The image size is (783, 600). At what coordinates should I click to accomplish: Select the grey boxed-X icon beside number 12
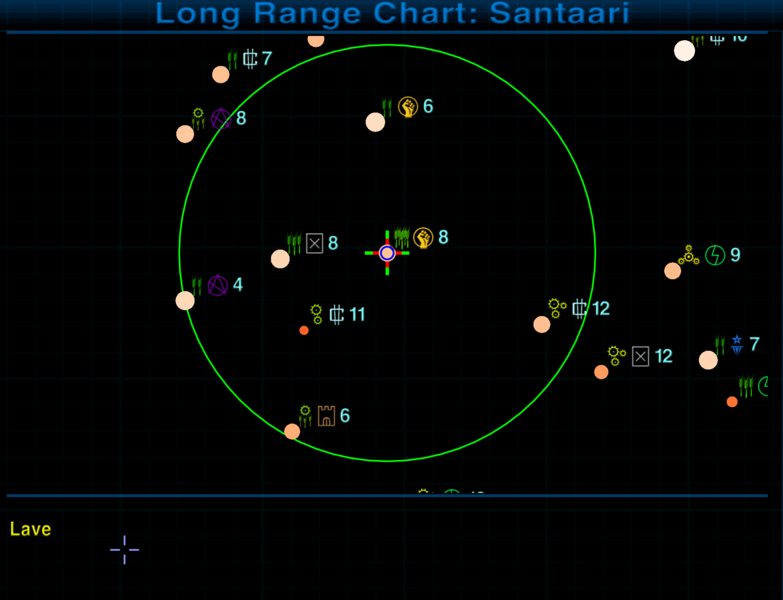641,356
